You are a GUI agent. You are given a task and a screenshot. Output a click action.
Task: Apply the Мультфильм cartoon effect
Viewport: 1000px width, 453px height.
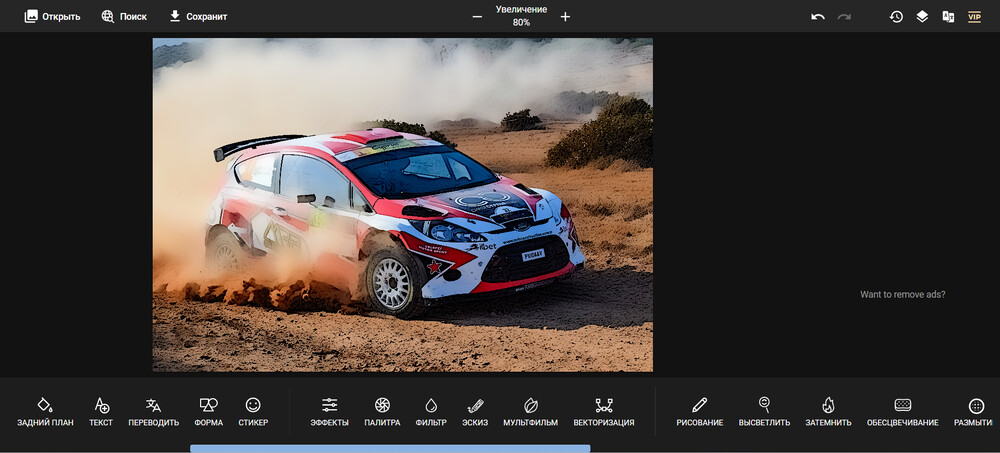click(531, 412)
